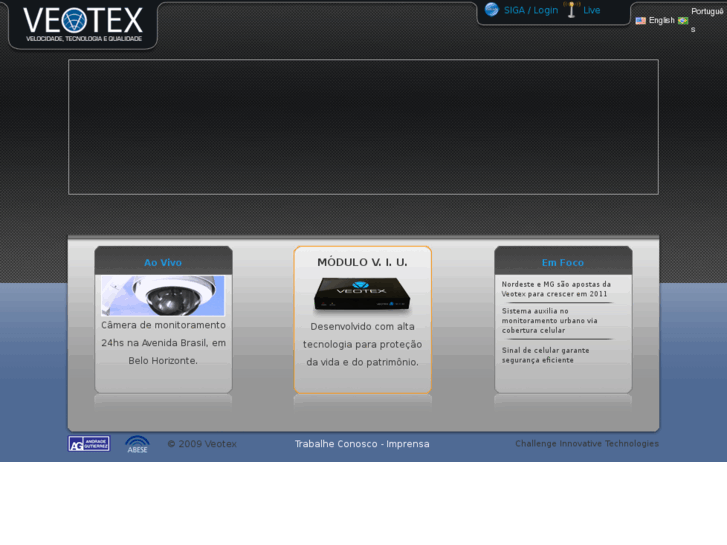Open news 'Sinal de celular garante segurança'
Viewport: 727px width, 545px height.
(x=545, y=355)
